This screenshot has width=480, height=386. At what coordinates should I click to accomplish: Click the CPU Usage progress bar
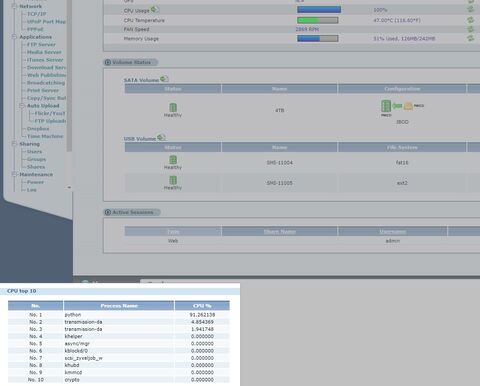pos(319,10)
